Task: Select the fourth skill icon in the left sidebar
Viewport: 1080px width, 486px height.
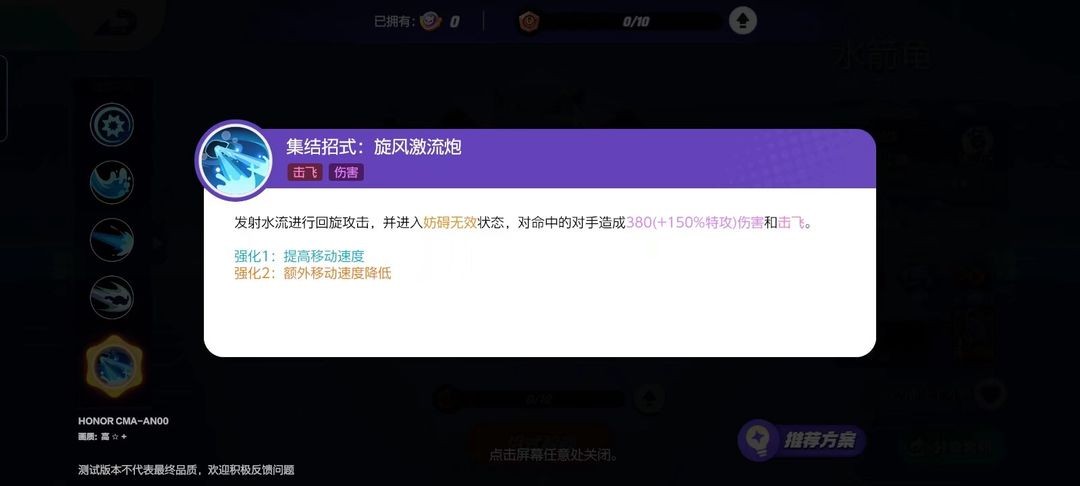Action: 112,297
